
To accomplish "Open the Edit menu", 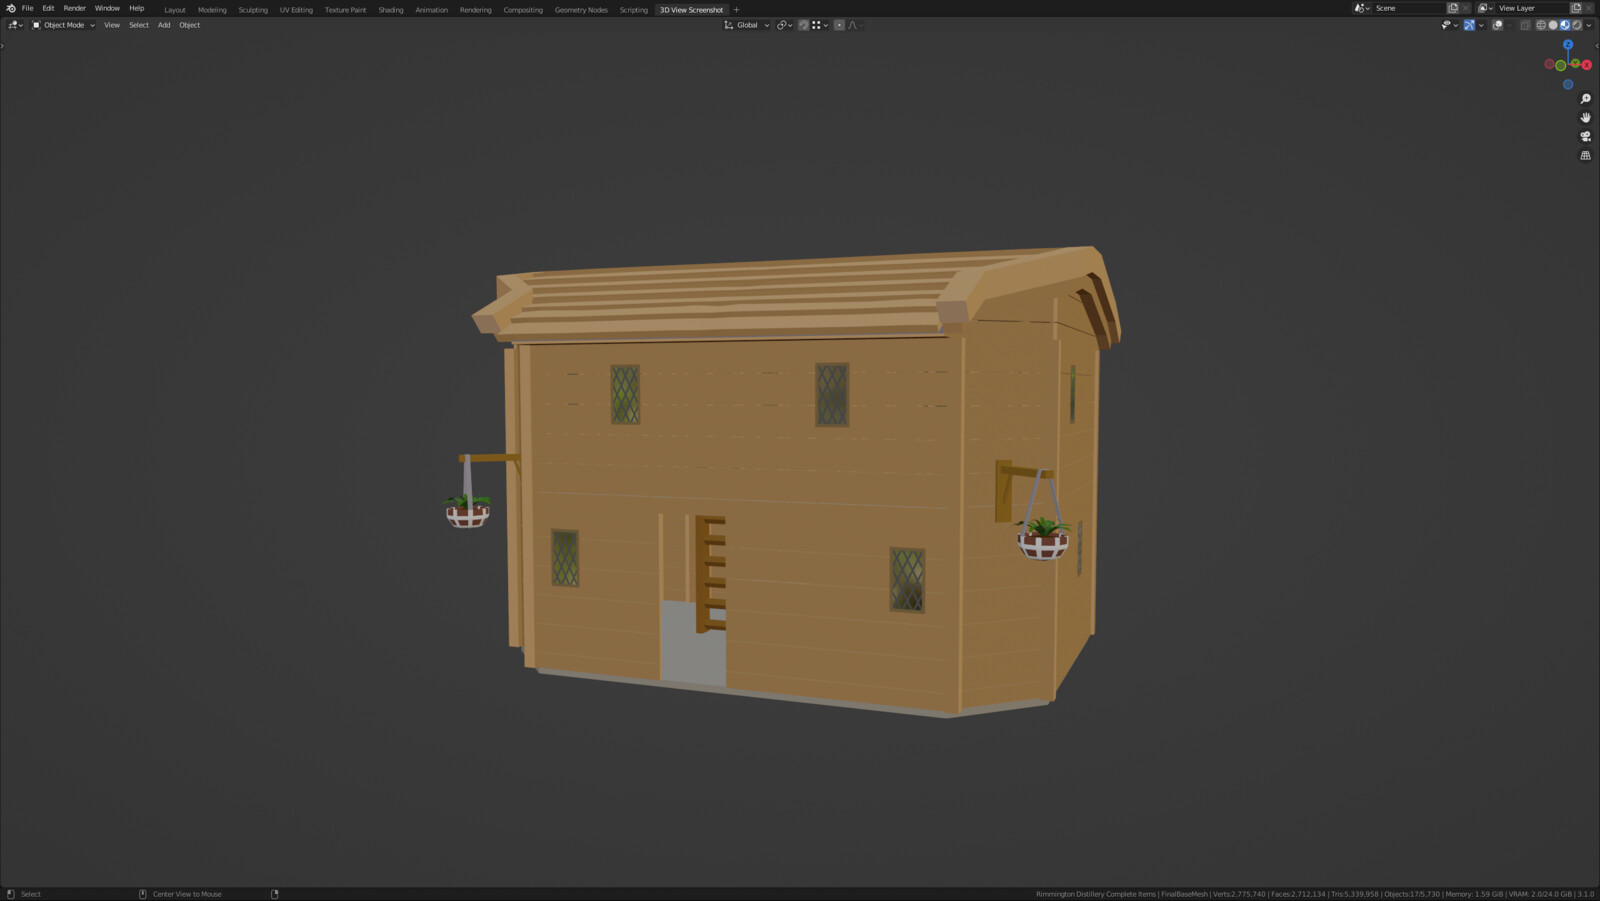I will [48, 8].
